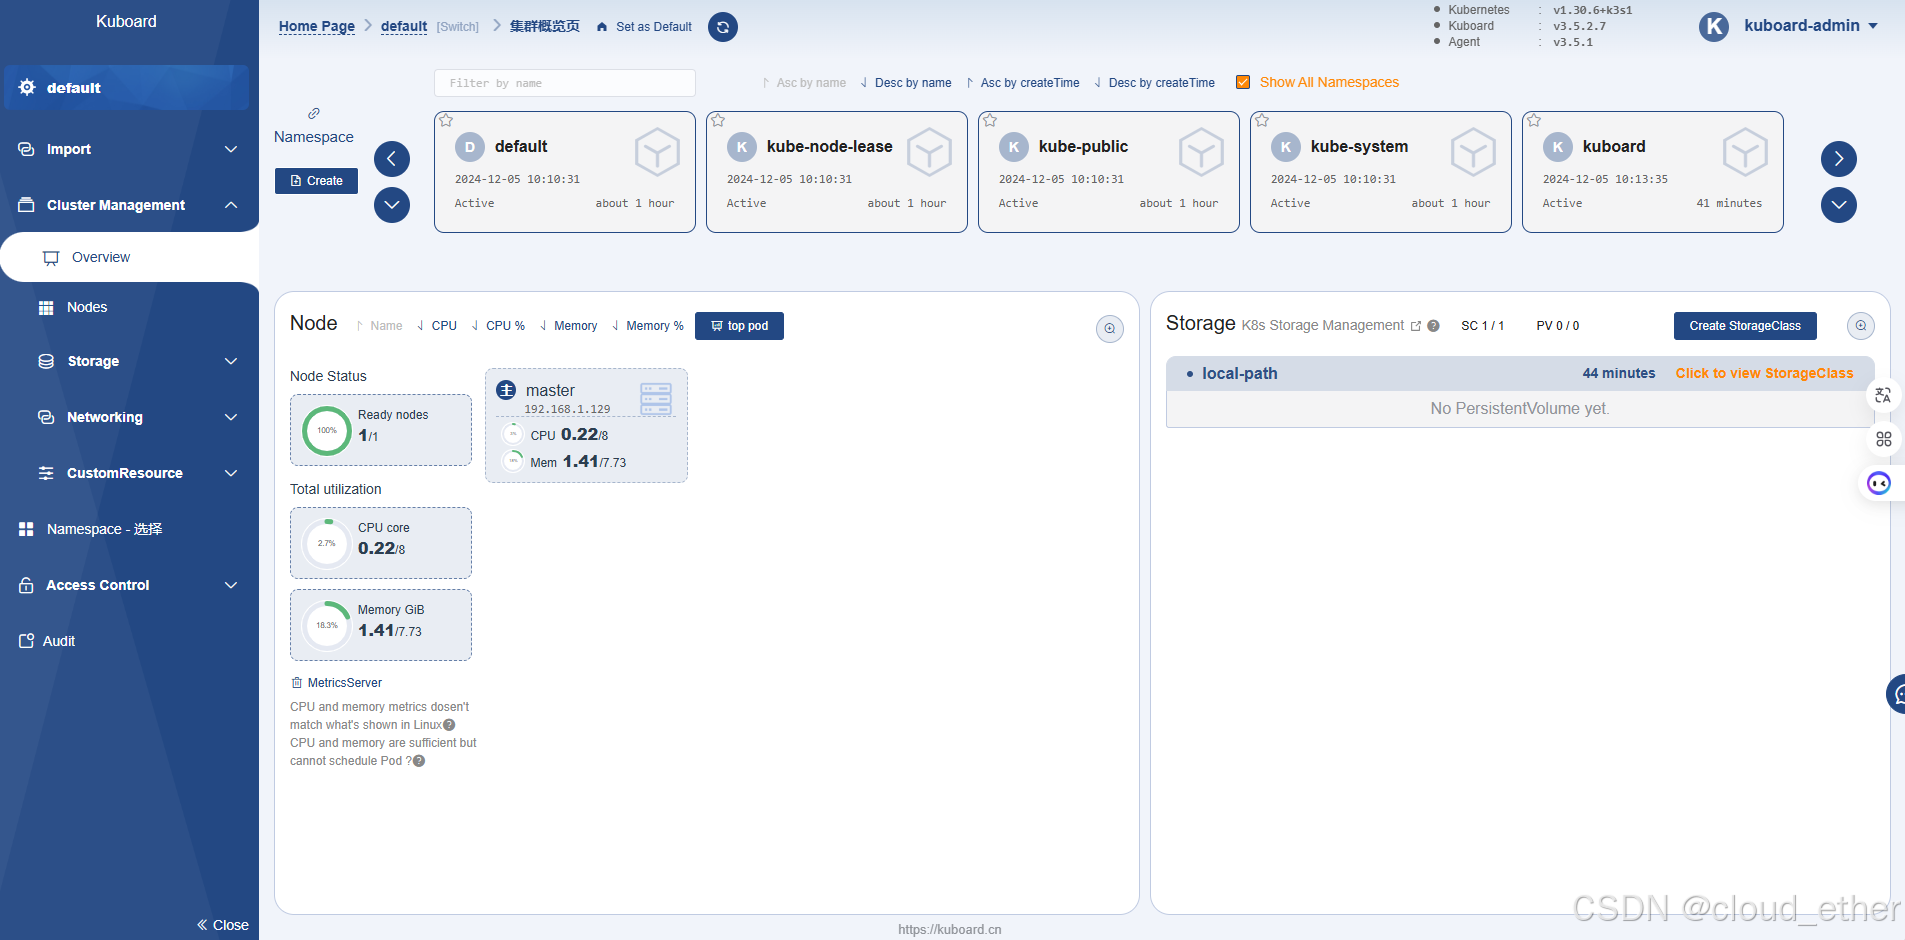This screenshot has width=1905, height=940.
Task: Favorite the default namespace star icon
Action: point(446,121)
